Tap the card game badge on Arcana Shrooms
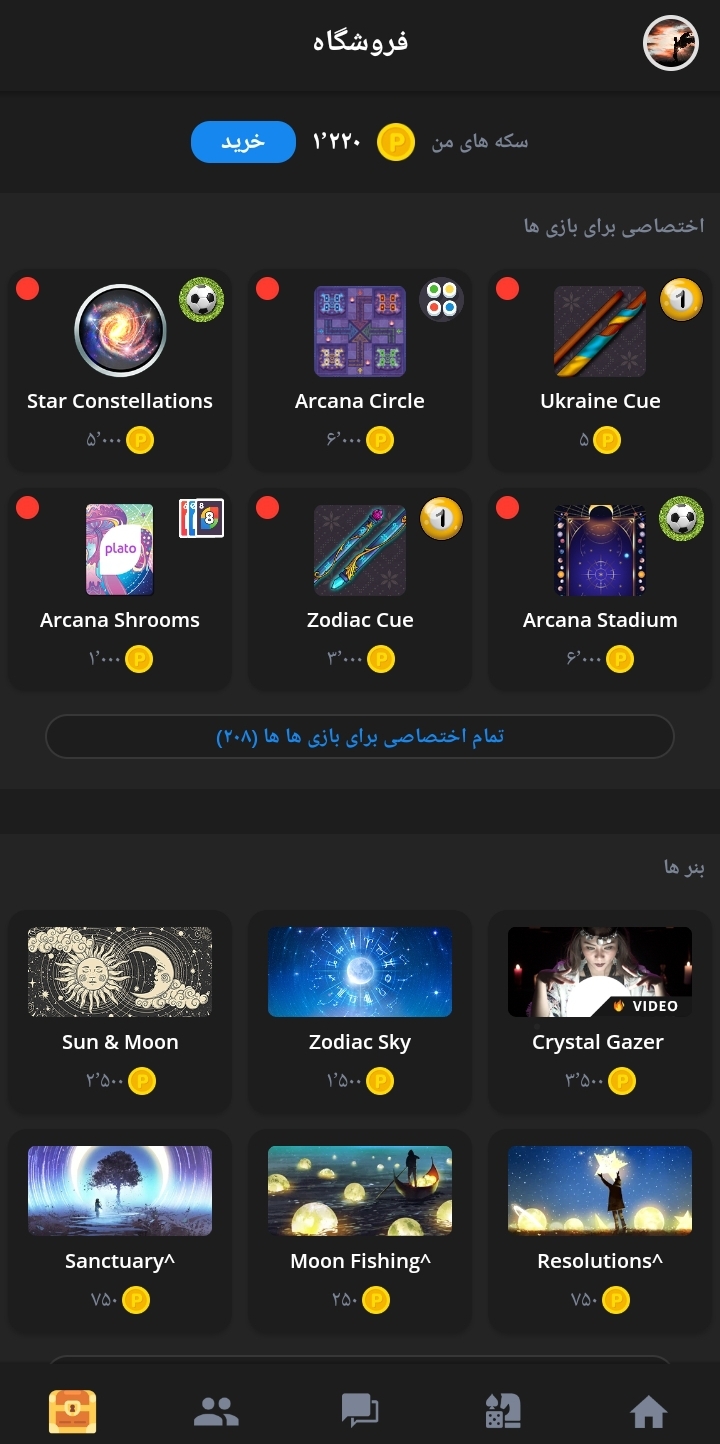This screenshot has height=1444, width=720. pyautogui.click(x=201, y=518)
